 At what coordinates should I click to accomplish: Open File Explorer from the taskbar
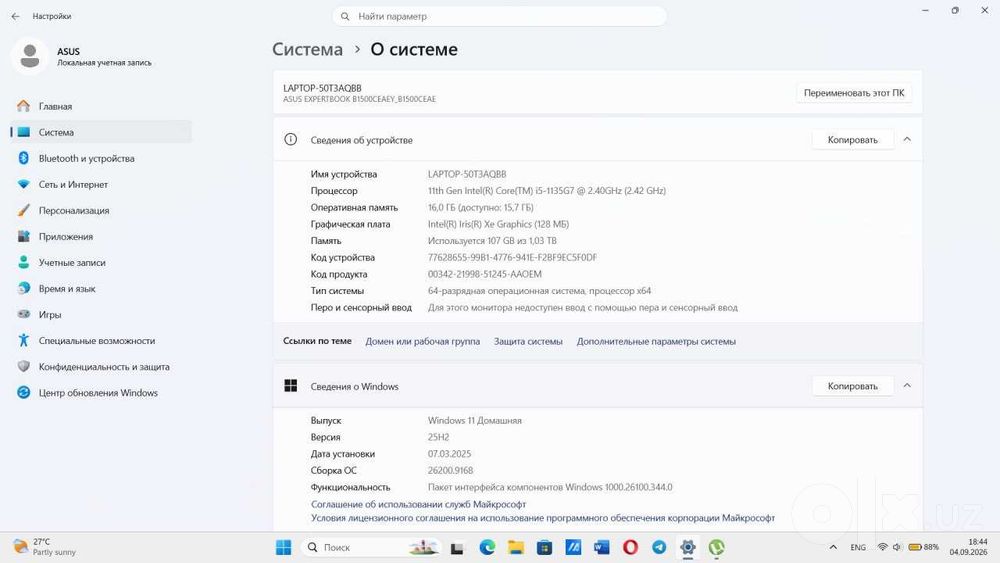(516, 547)
